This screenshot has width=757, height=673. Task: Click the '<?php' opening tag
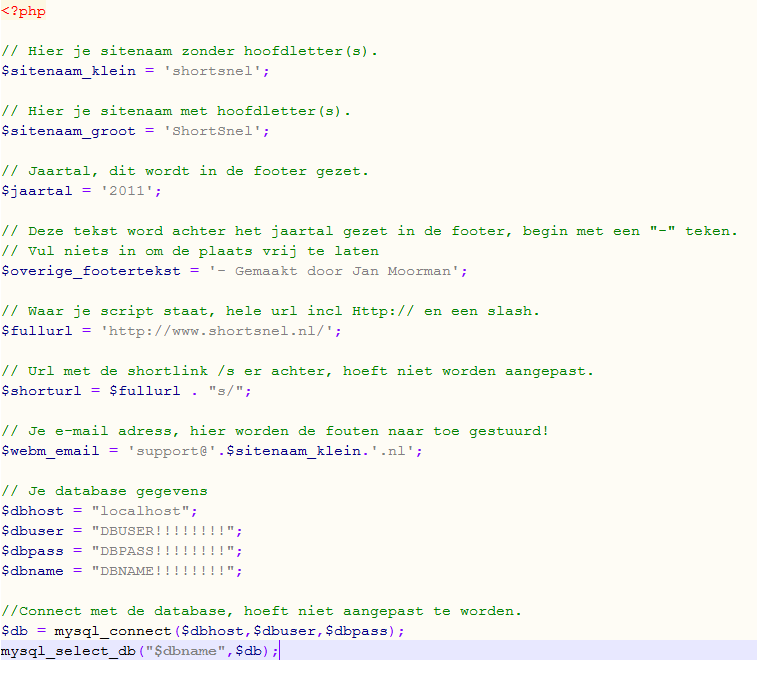pos(23,11)
